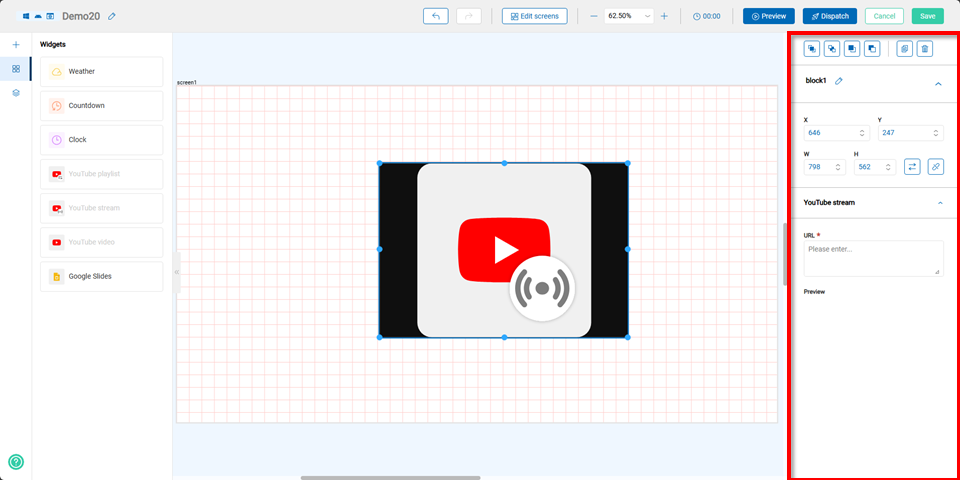The image size is (960, 480).
Task: Click the Save button
Action: tap(927, 16)
